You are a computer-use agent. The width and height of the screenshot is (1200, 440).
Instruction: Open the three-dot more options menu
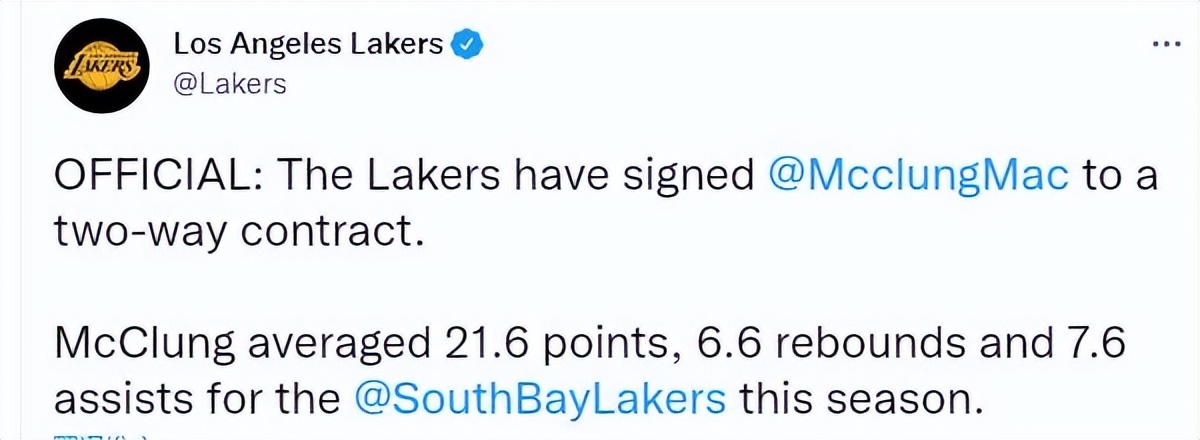[1166, 46]
